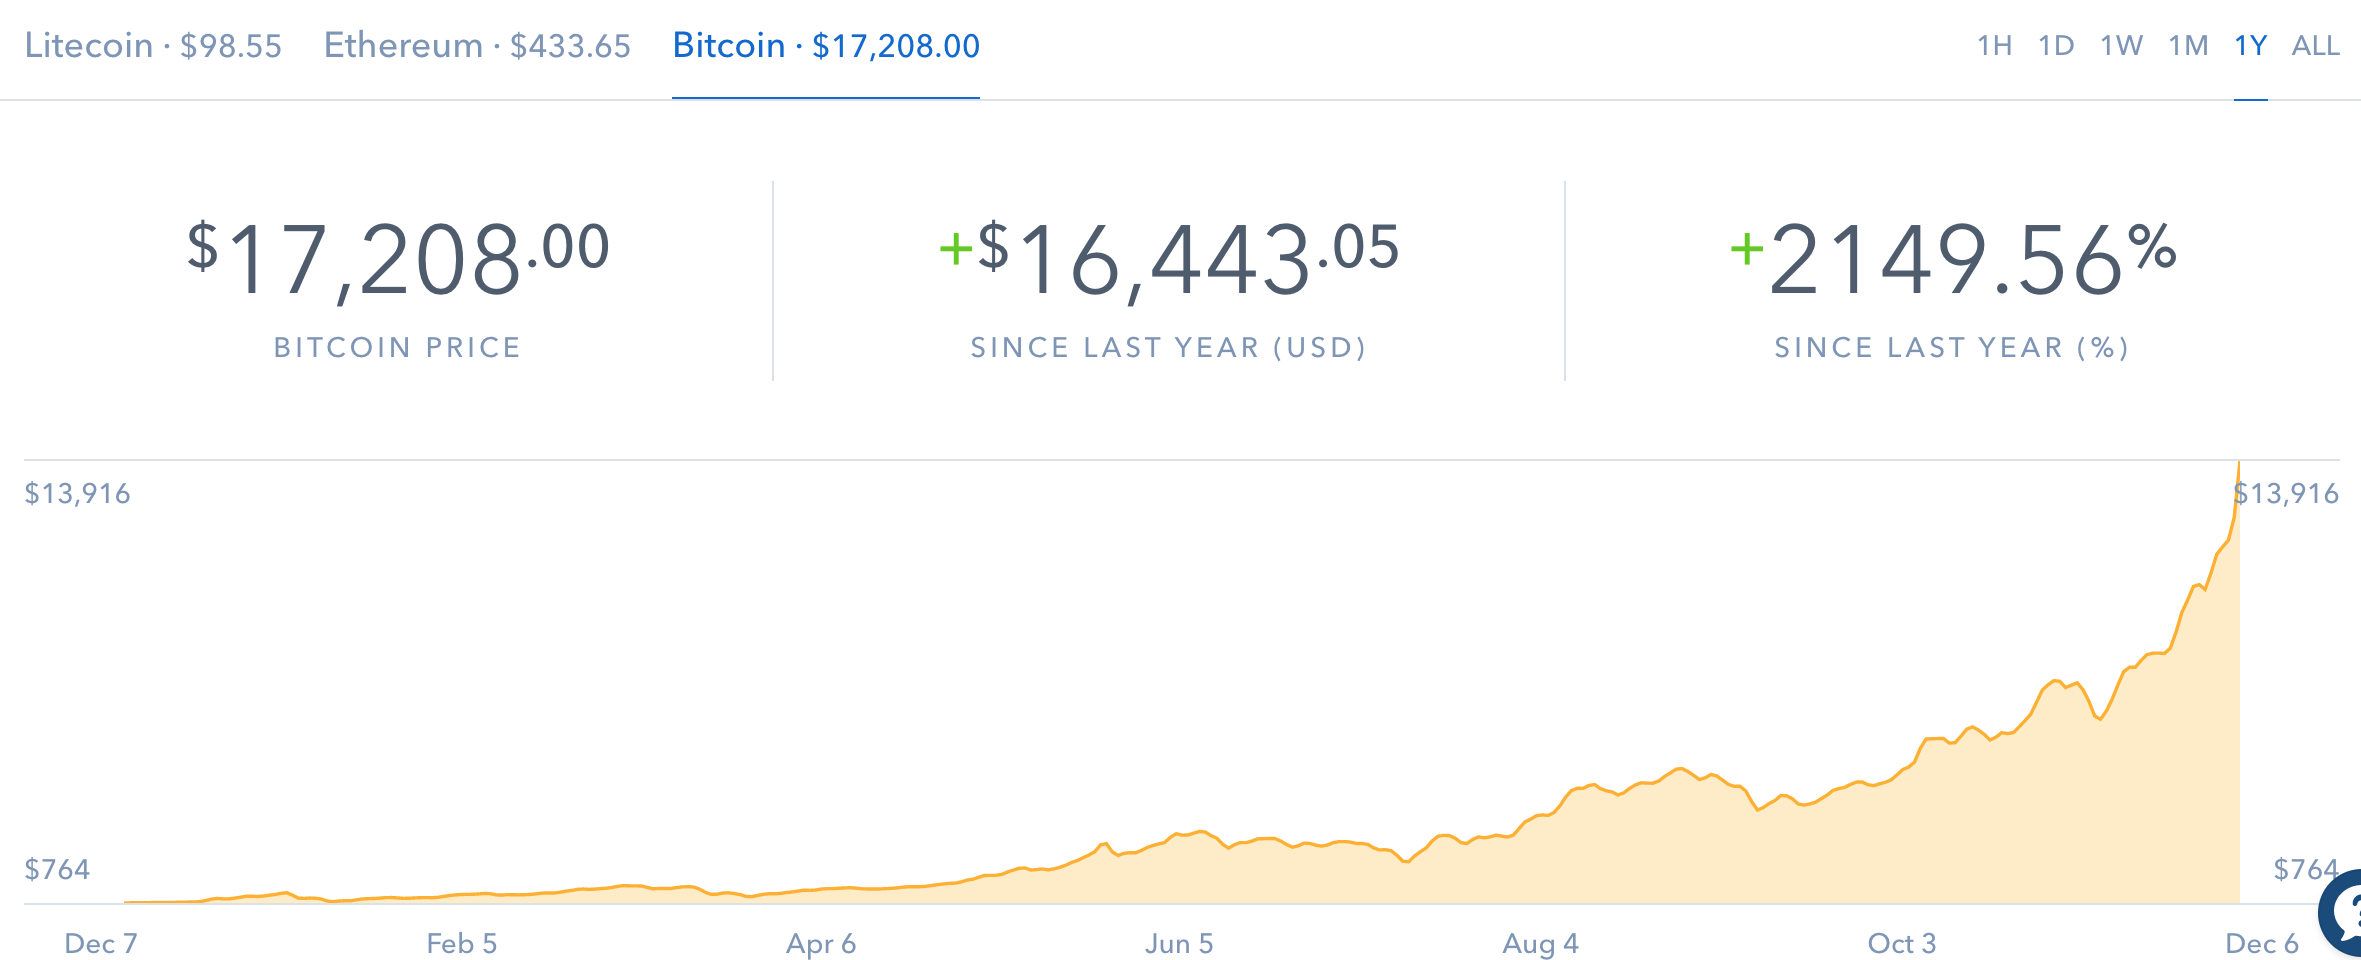View ALL time price history
The width and height of the screenshot is (2361, 960).
(2315, 46)
